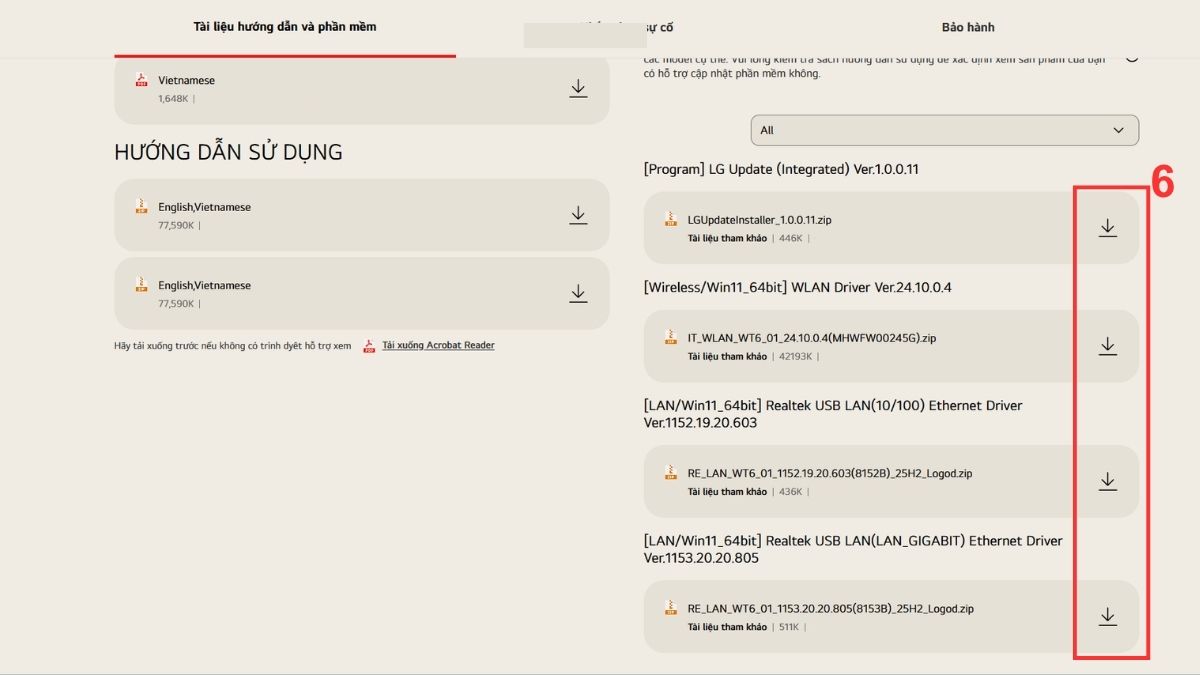Click zip file icon beside LGUpdateInstaller_1.0.0.11.zip
1200x675 pixels.
(671, 219)
